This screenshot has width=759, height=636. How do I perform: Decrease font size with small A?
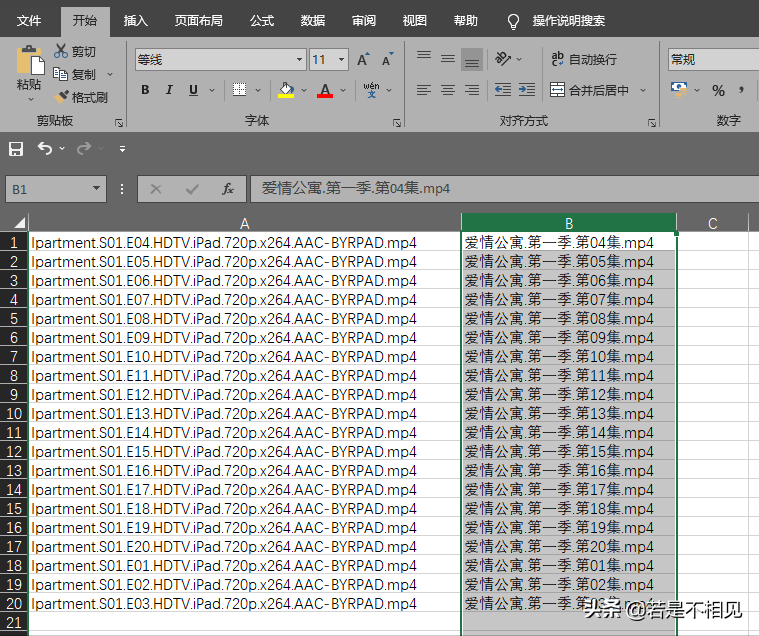387,60
